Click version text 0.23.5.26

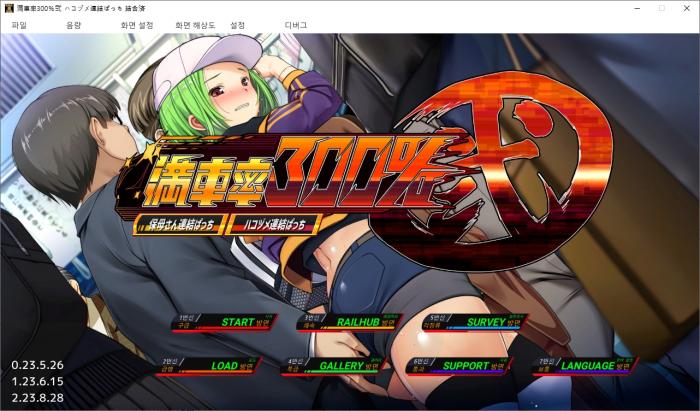[x=38, y=365]
